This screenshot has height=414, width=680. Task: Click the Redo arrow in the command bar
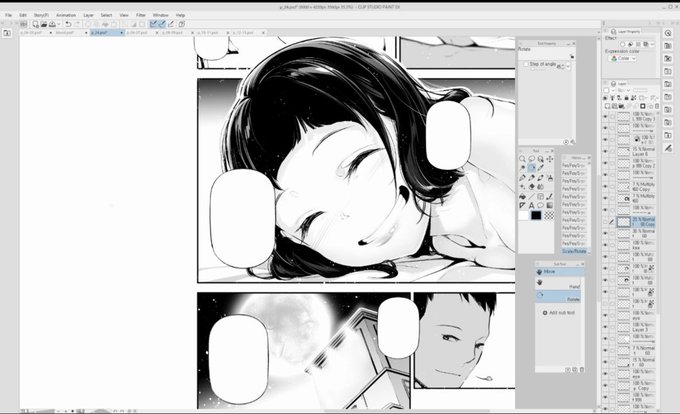click(78, 24)
